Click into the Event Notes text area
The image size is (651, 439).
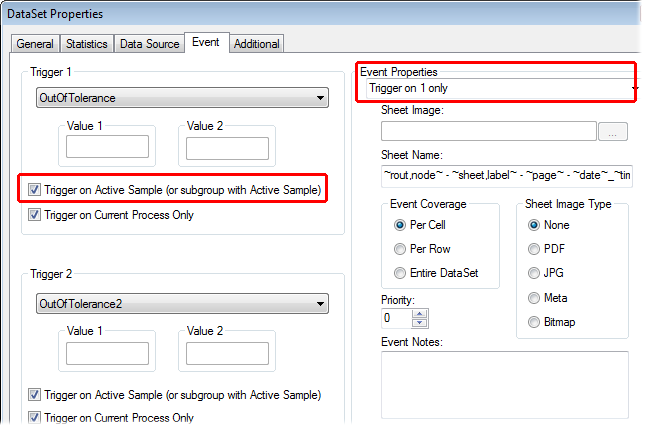pyautogui.click(x=504, y=383)
